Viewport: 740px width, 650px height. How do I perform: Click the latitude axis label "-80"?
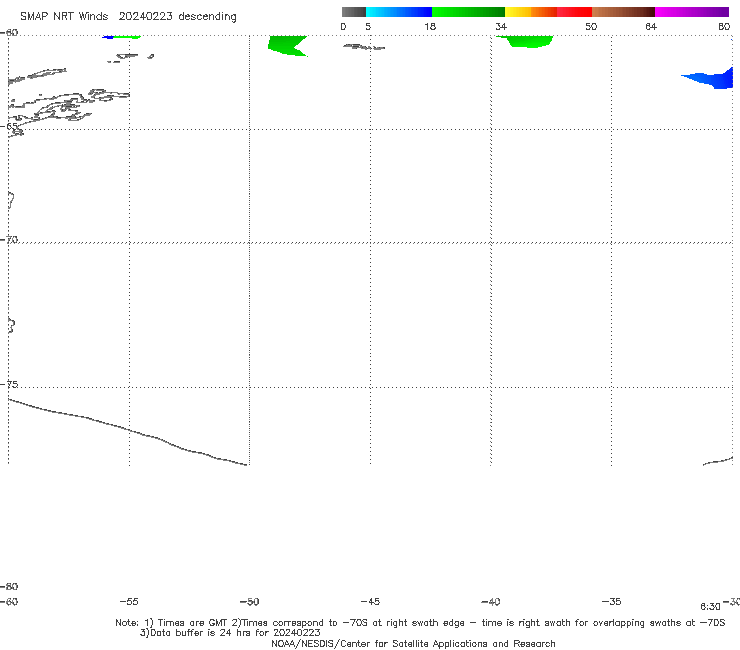[9, 587]
